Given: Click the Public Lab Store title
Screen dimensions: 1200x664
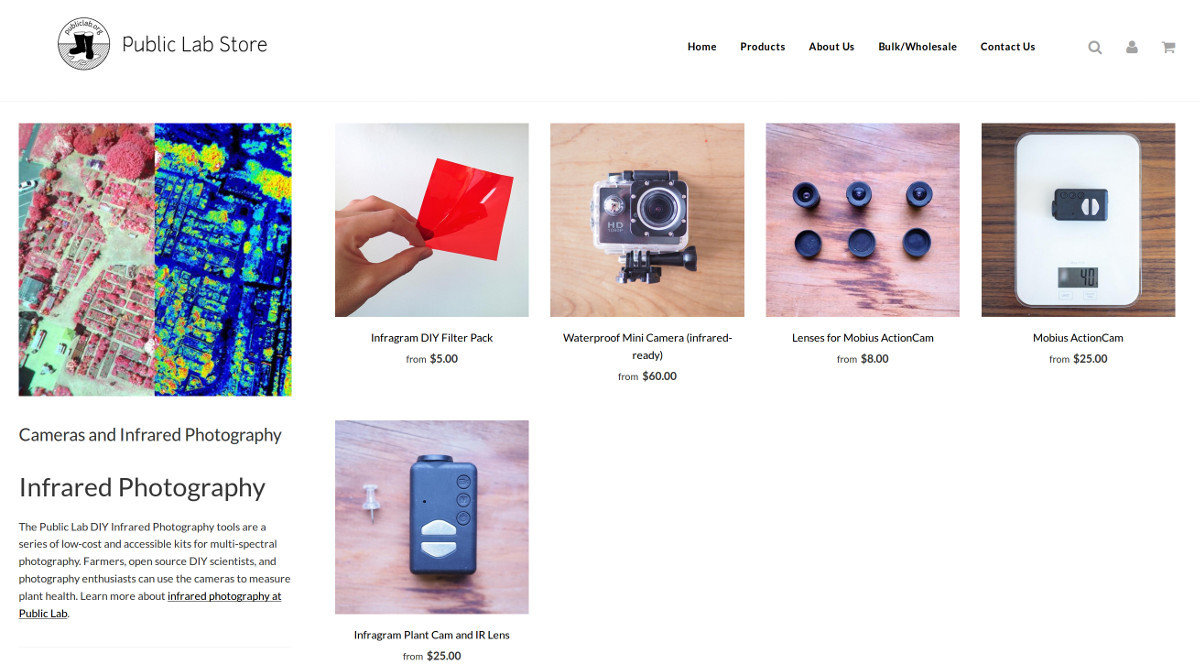Looking at the screenshot, I should [194, 45].
